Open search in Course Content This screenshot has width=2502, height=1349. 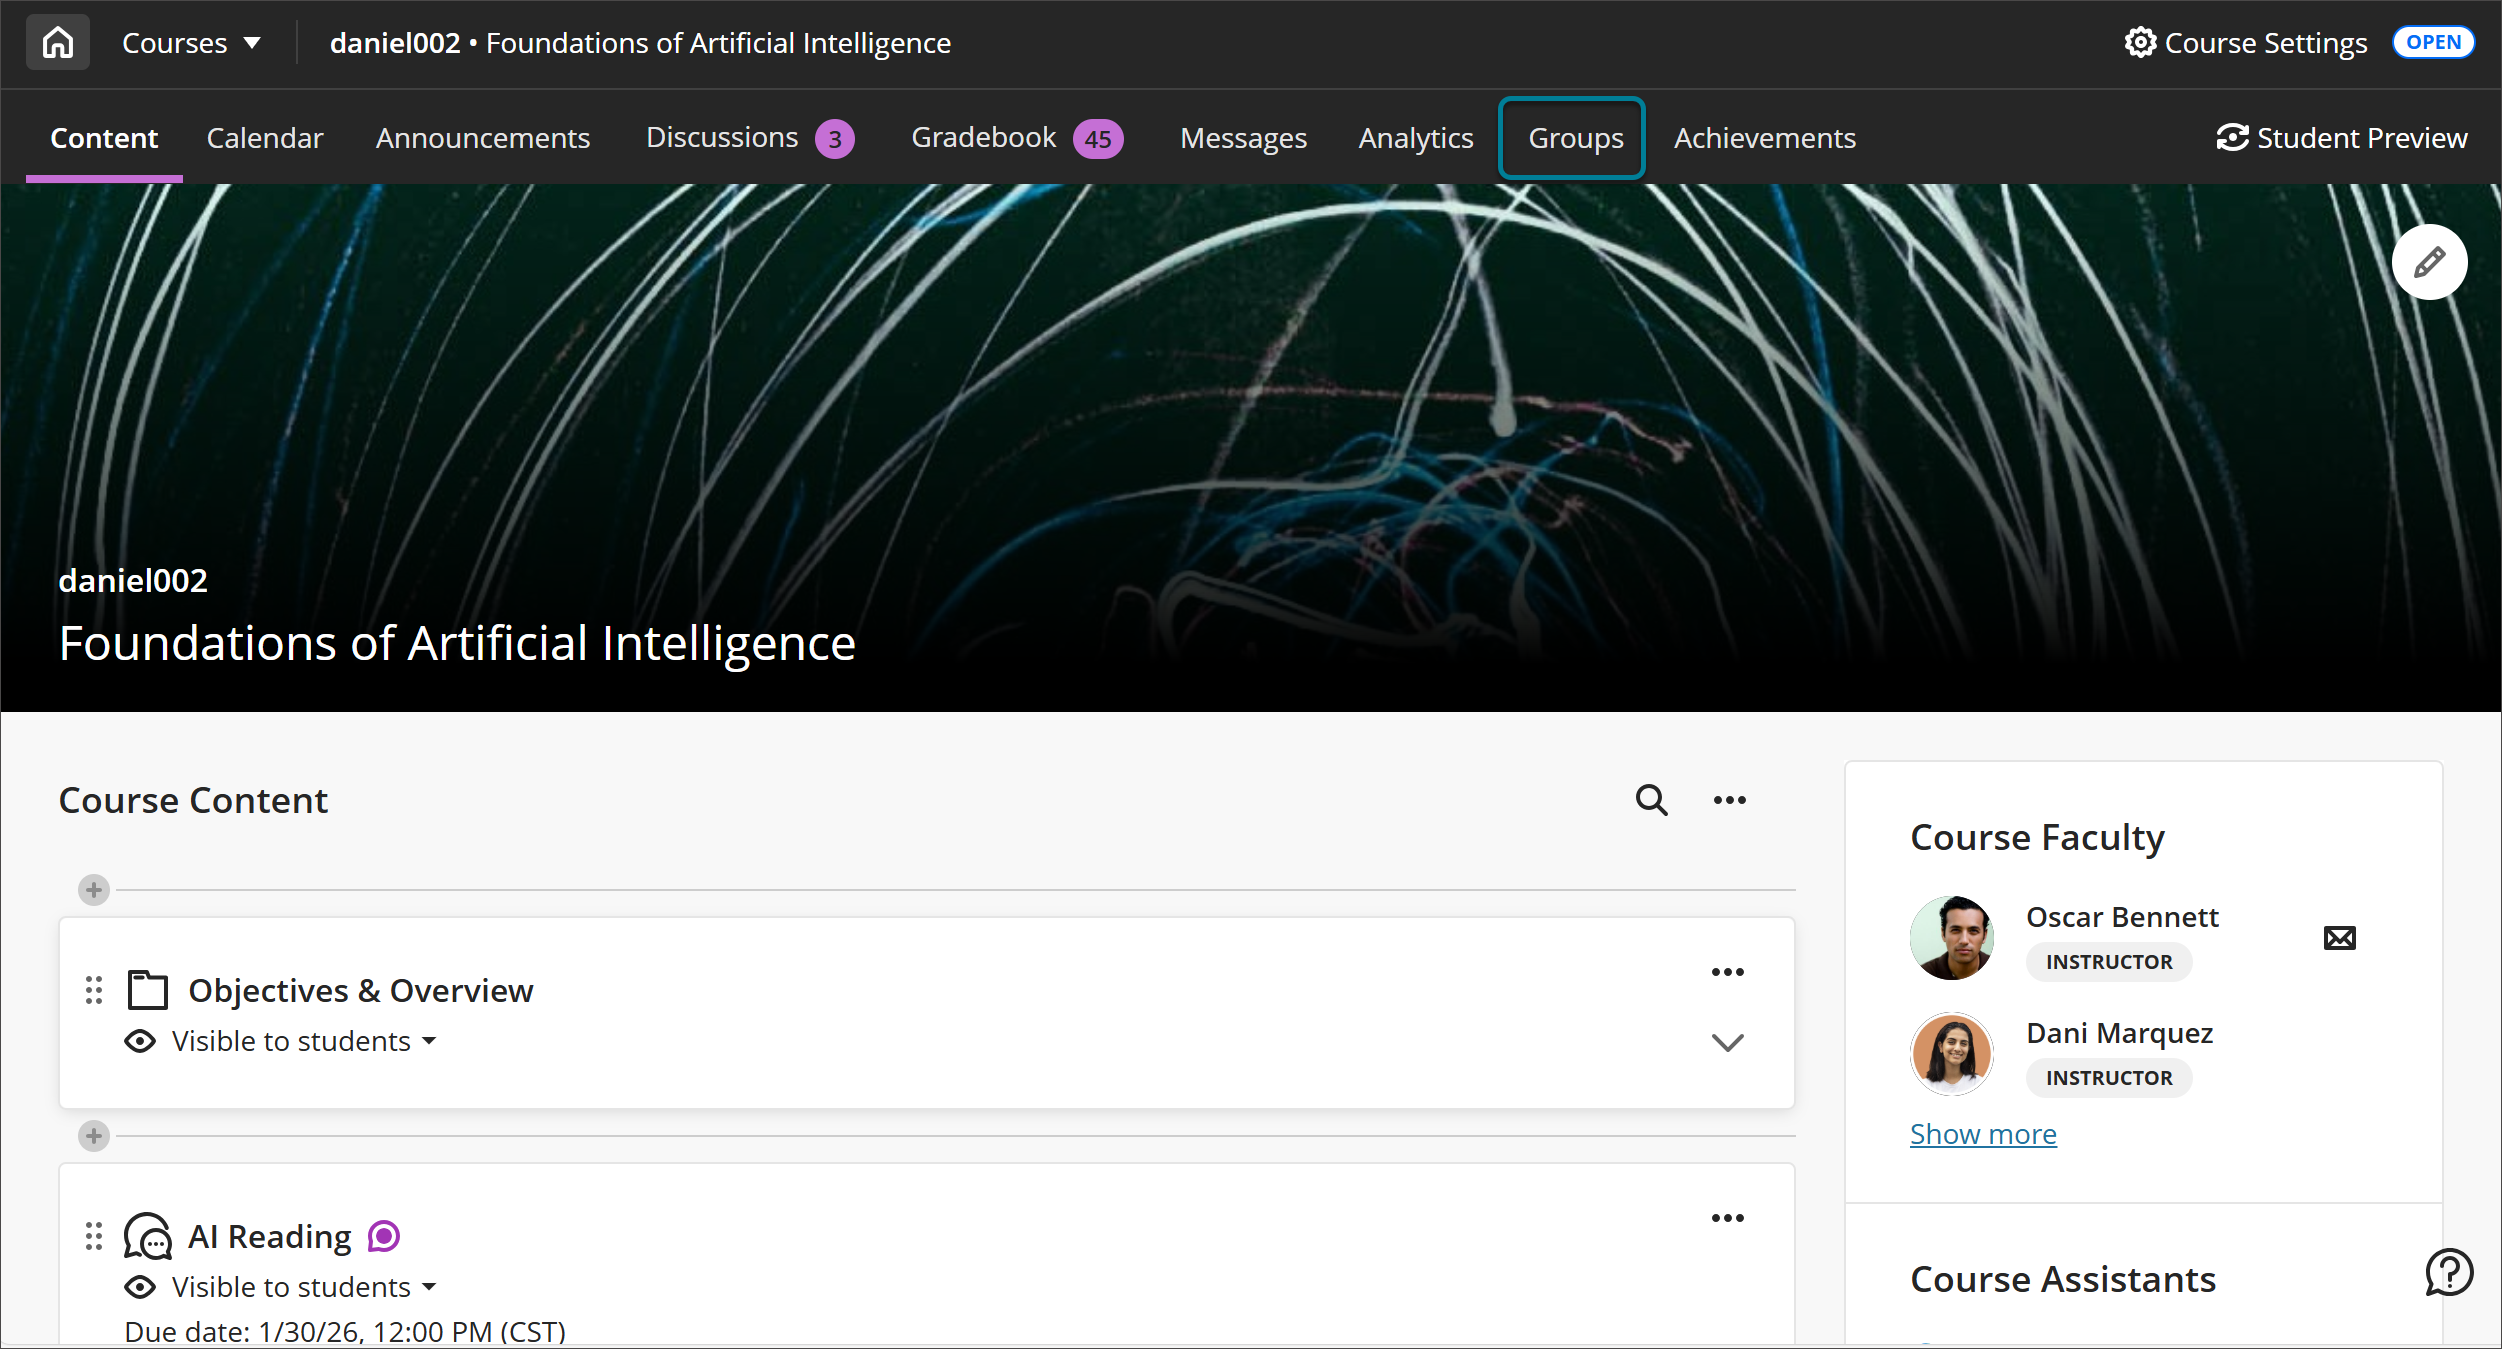(1650, 800)
